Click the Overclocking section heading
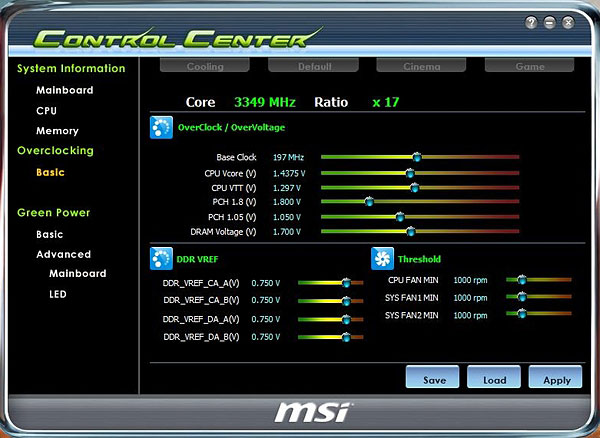Image resolution: width=600 pixels, height=438 pixels. (55, 151)
